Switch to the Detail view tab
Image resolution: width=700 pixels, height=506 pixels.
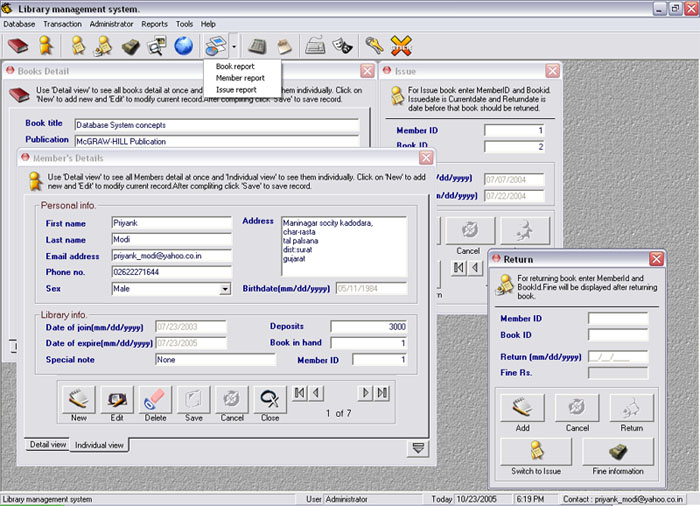point(47,444)
